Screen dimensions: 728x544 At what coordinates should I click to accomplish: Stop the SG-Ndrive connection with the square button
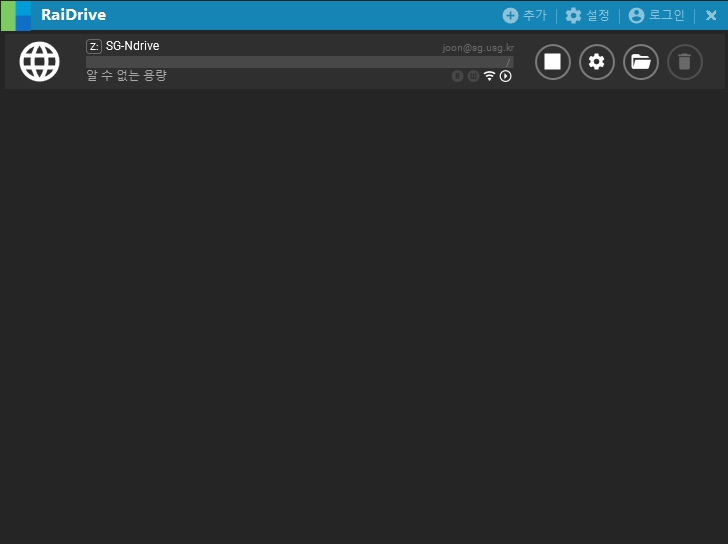click(552, 62)
